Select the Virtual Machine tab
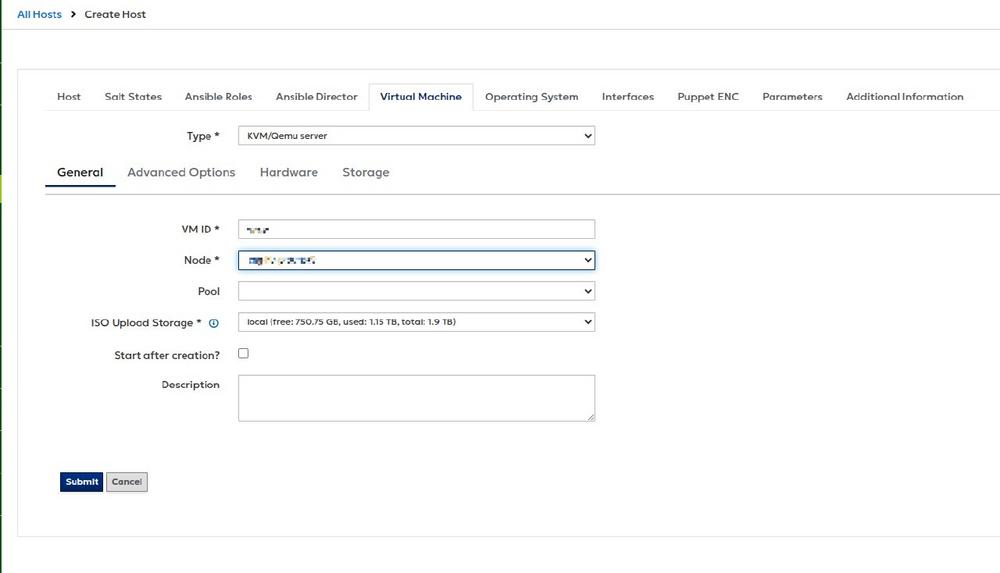This screenshot has height=573, width=1000. pos(421,96)
